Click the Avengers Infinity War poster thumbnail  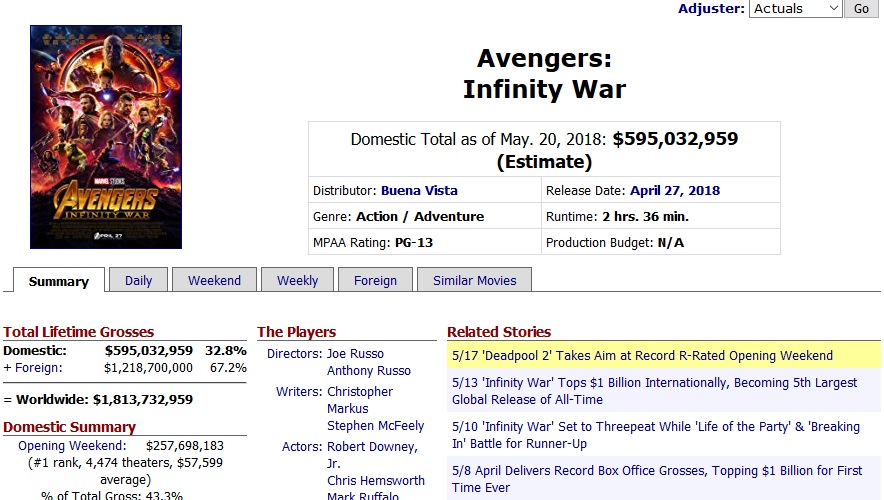106,136
